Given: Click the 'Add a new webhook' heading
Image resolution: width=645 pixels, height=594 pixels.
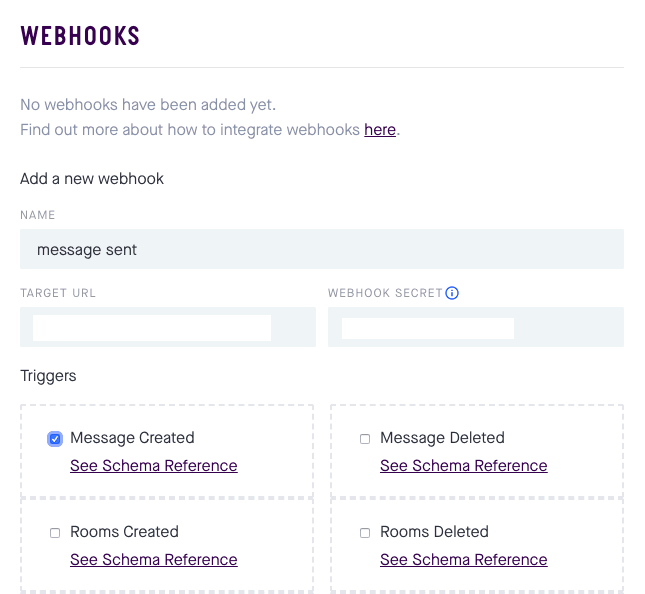Looking at the screenshot, I should (x=92, y=179).
